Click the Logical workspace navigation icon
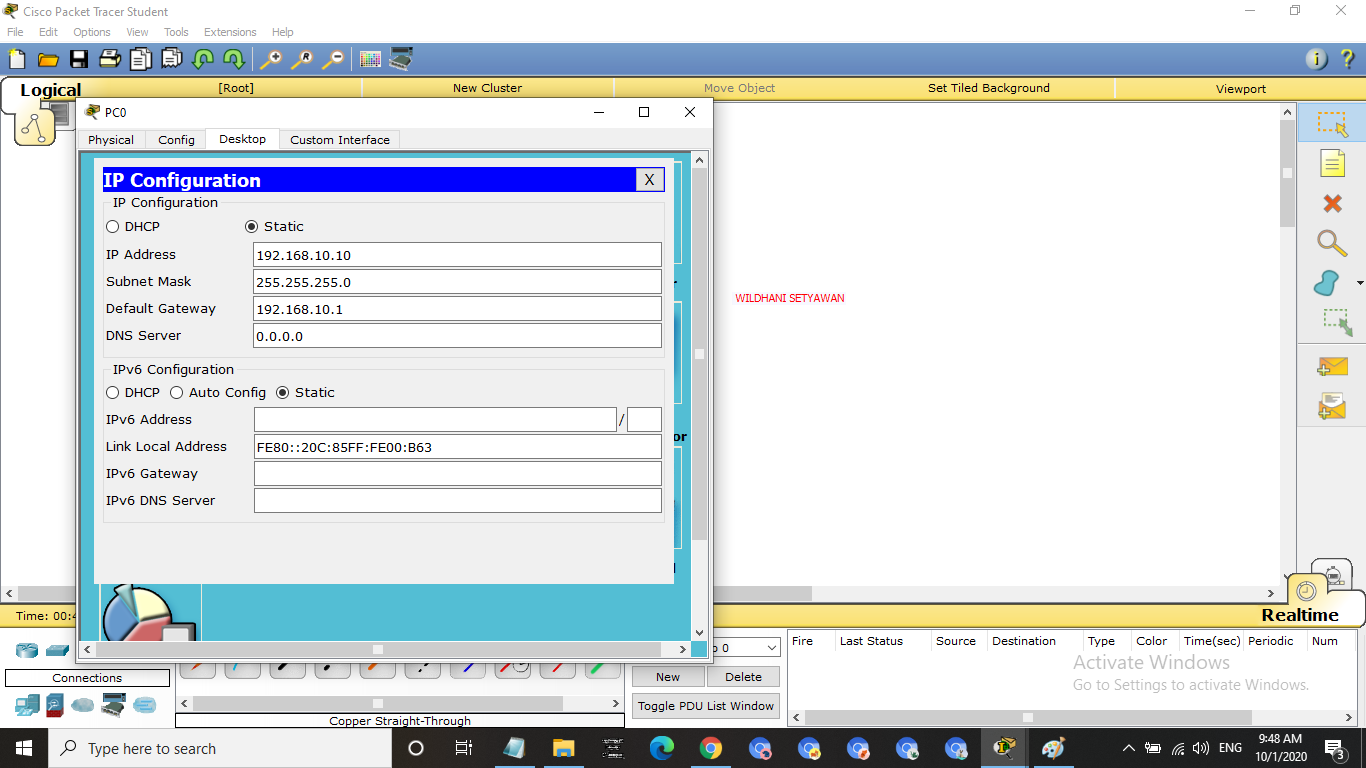This screenshot has height=768, width=1366. coord(35,126)
